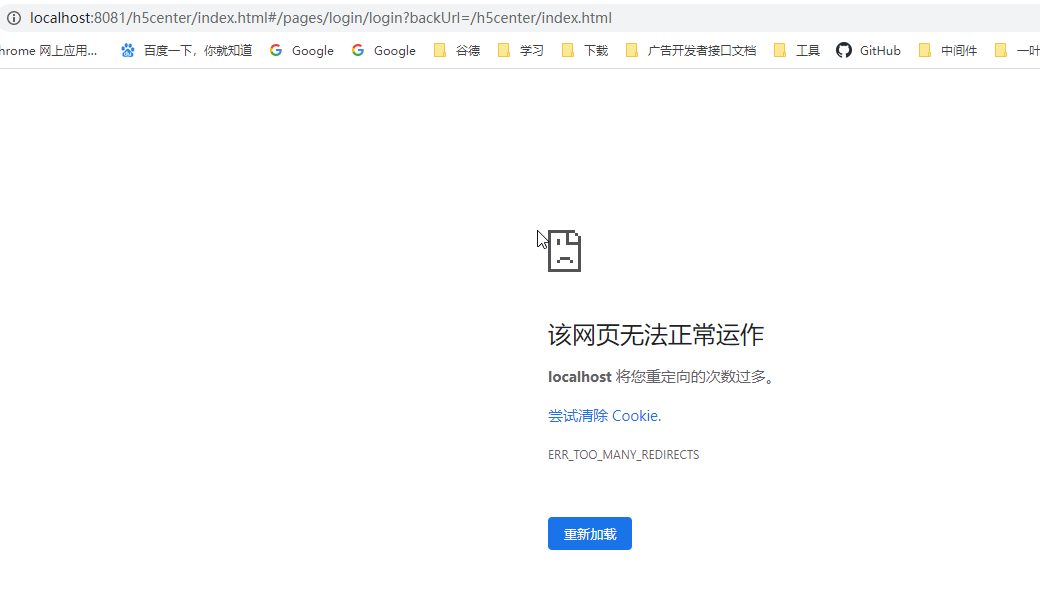Click the 尝试清除 Cookie link
Viewport: 1040px width, 607px height.
coord(604,416)
